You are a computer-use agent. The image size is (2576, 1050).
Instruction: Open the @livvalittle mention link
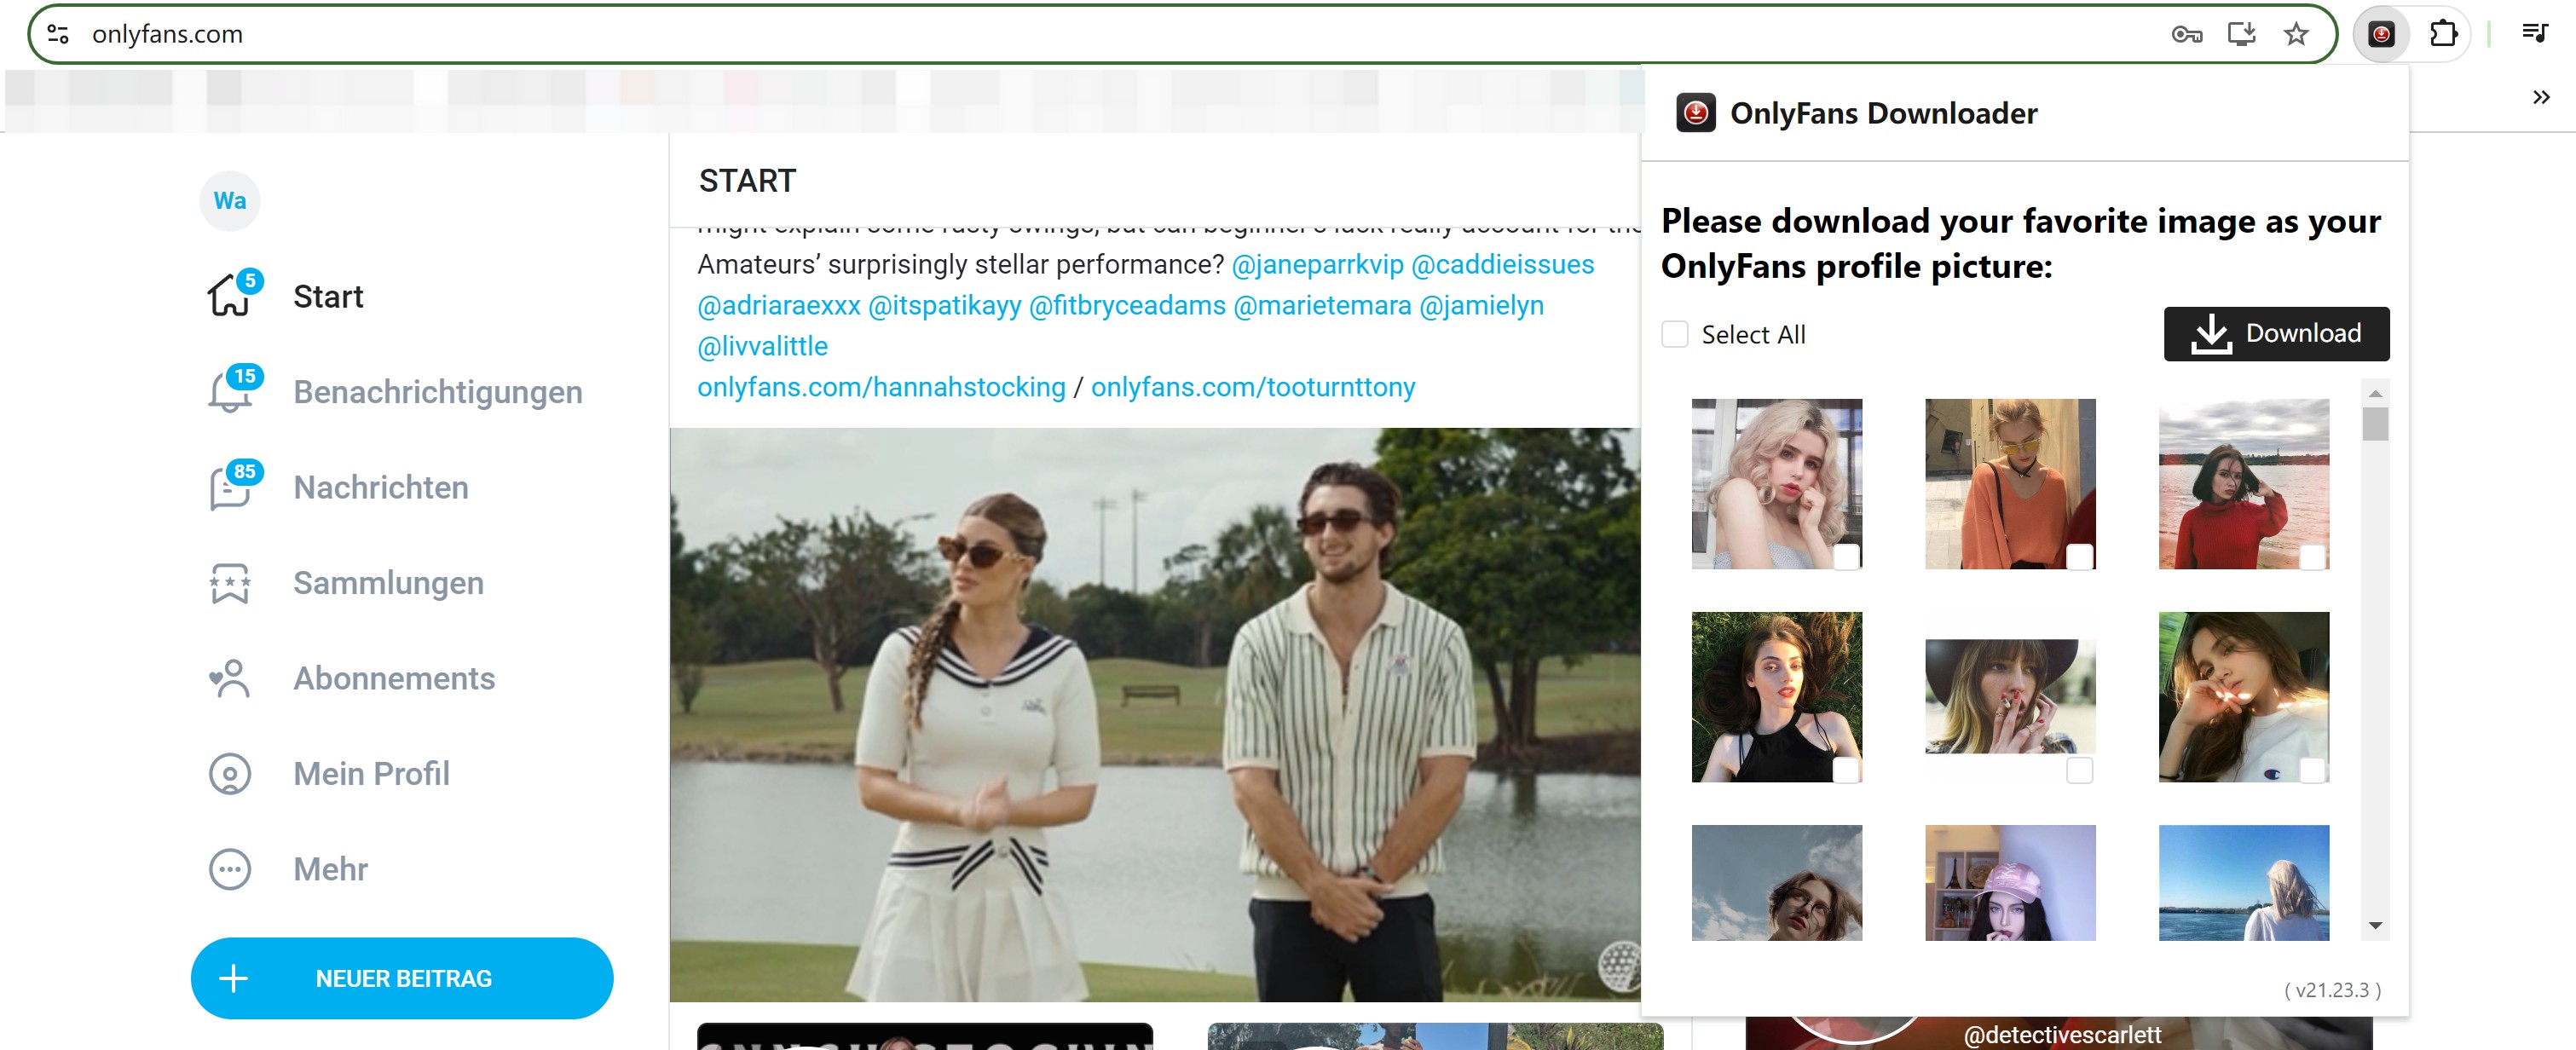point(763,346)
